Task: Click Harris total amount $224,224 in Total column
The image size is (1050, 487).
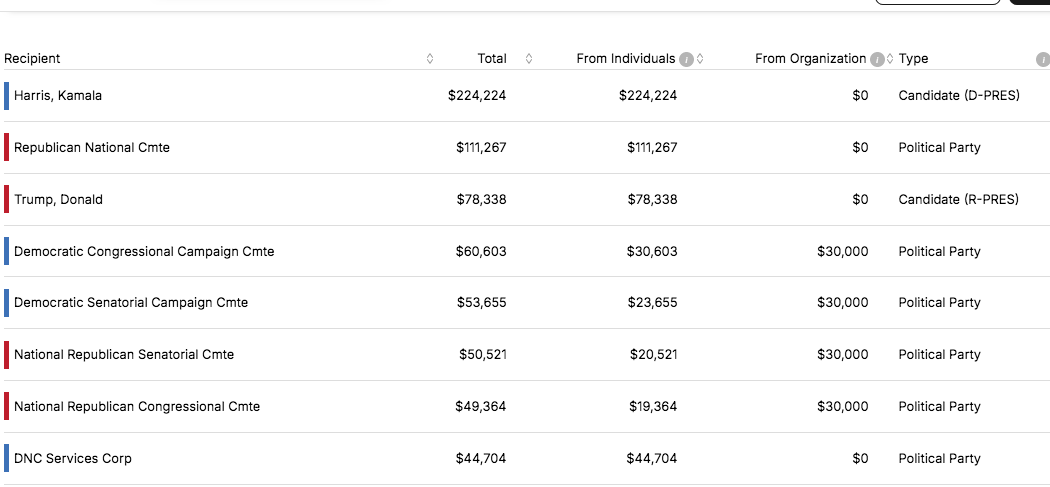Action: pos(477,96)
